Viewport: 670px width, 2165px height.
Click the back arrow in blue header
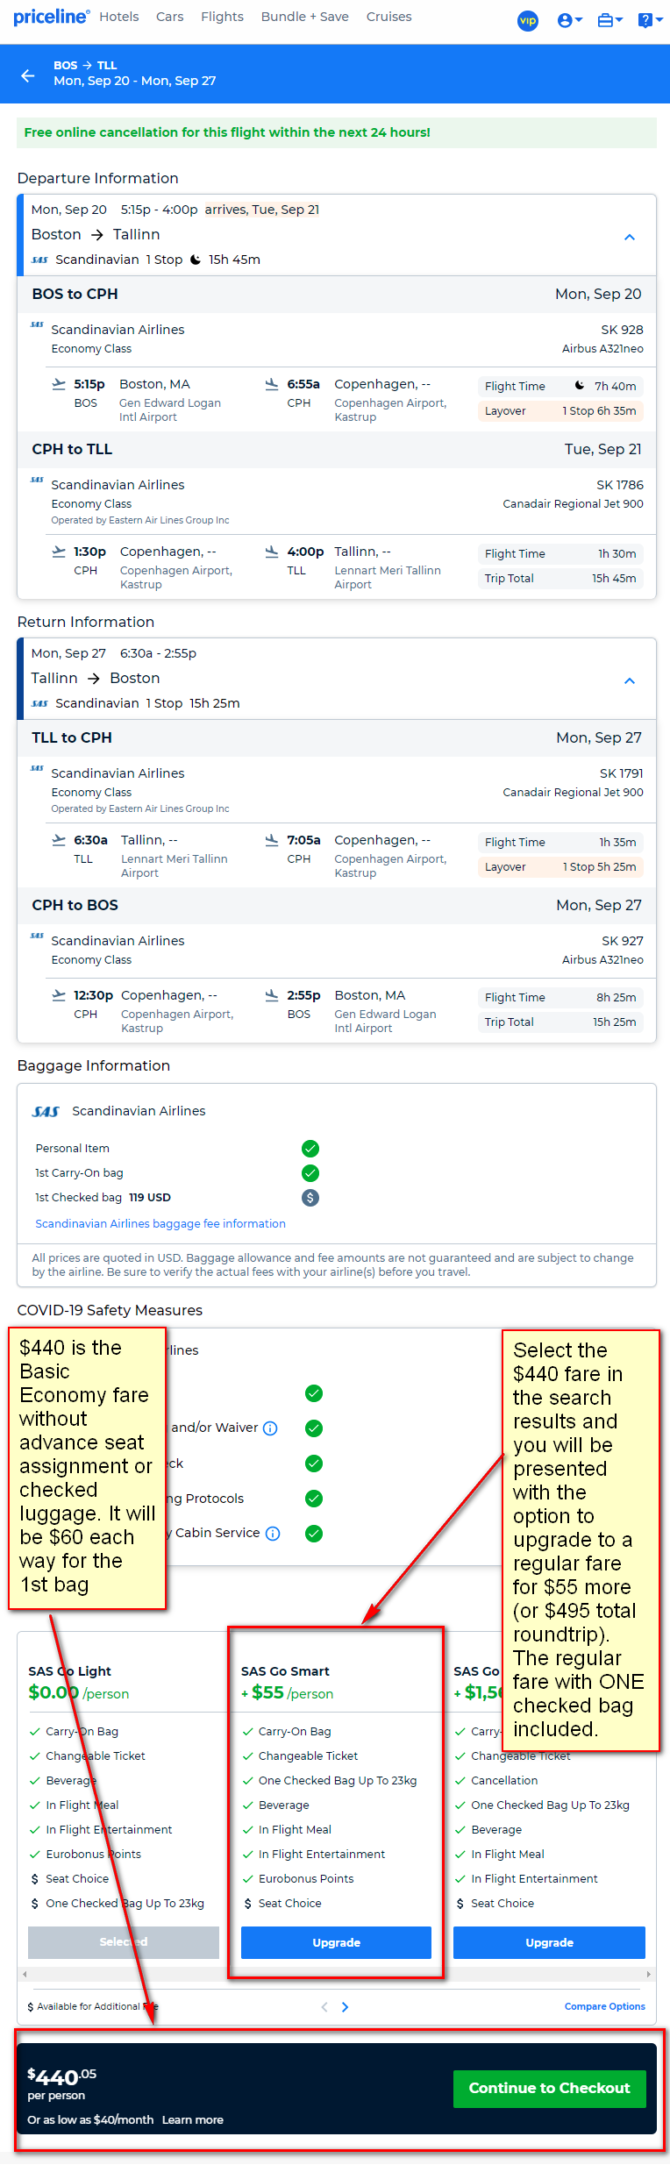click(28, 75)
